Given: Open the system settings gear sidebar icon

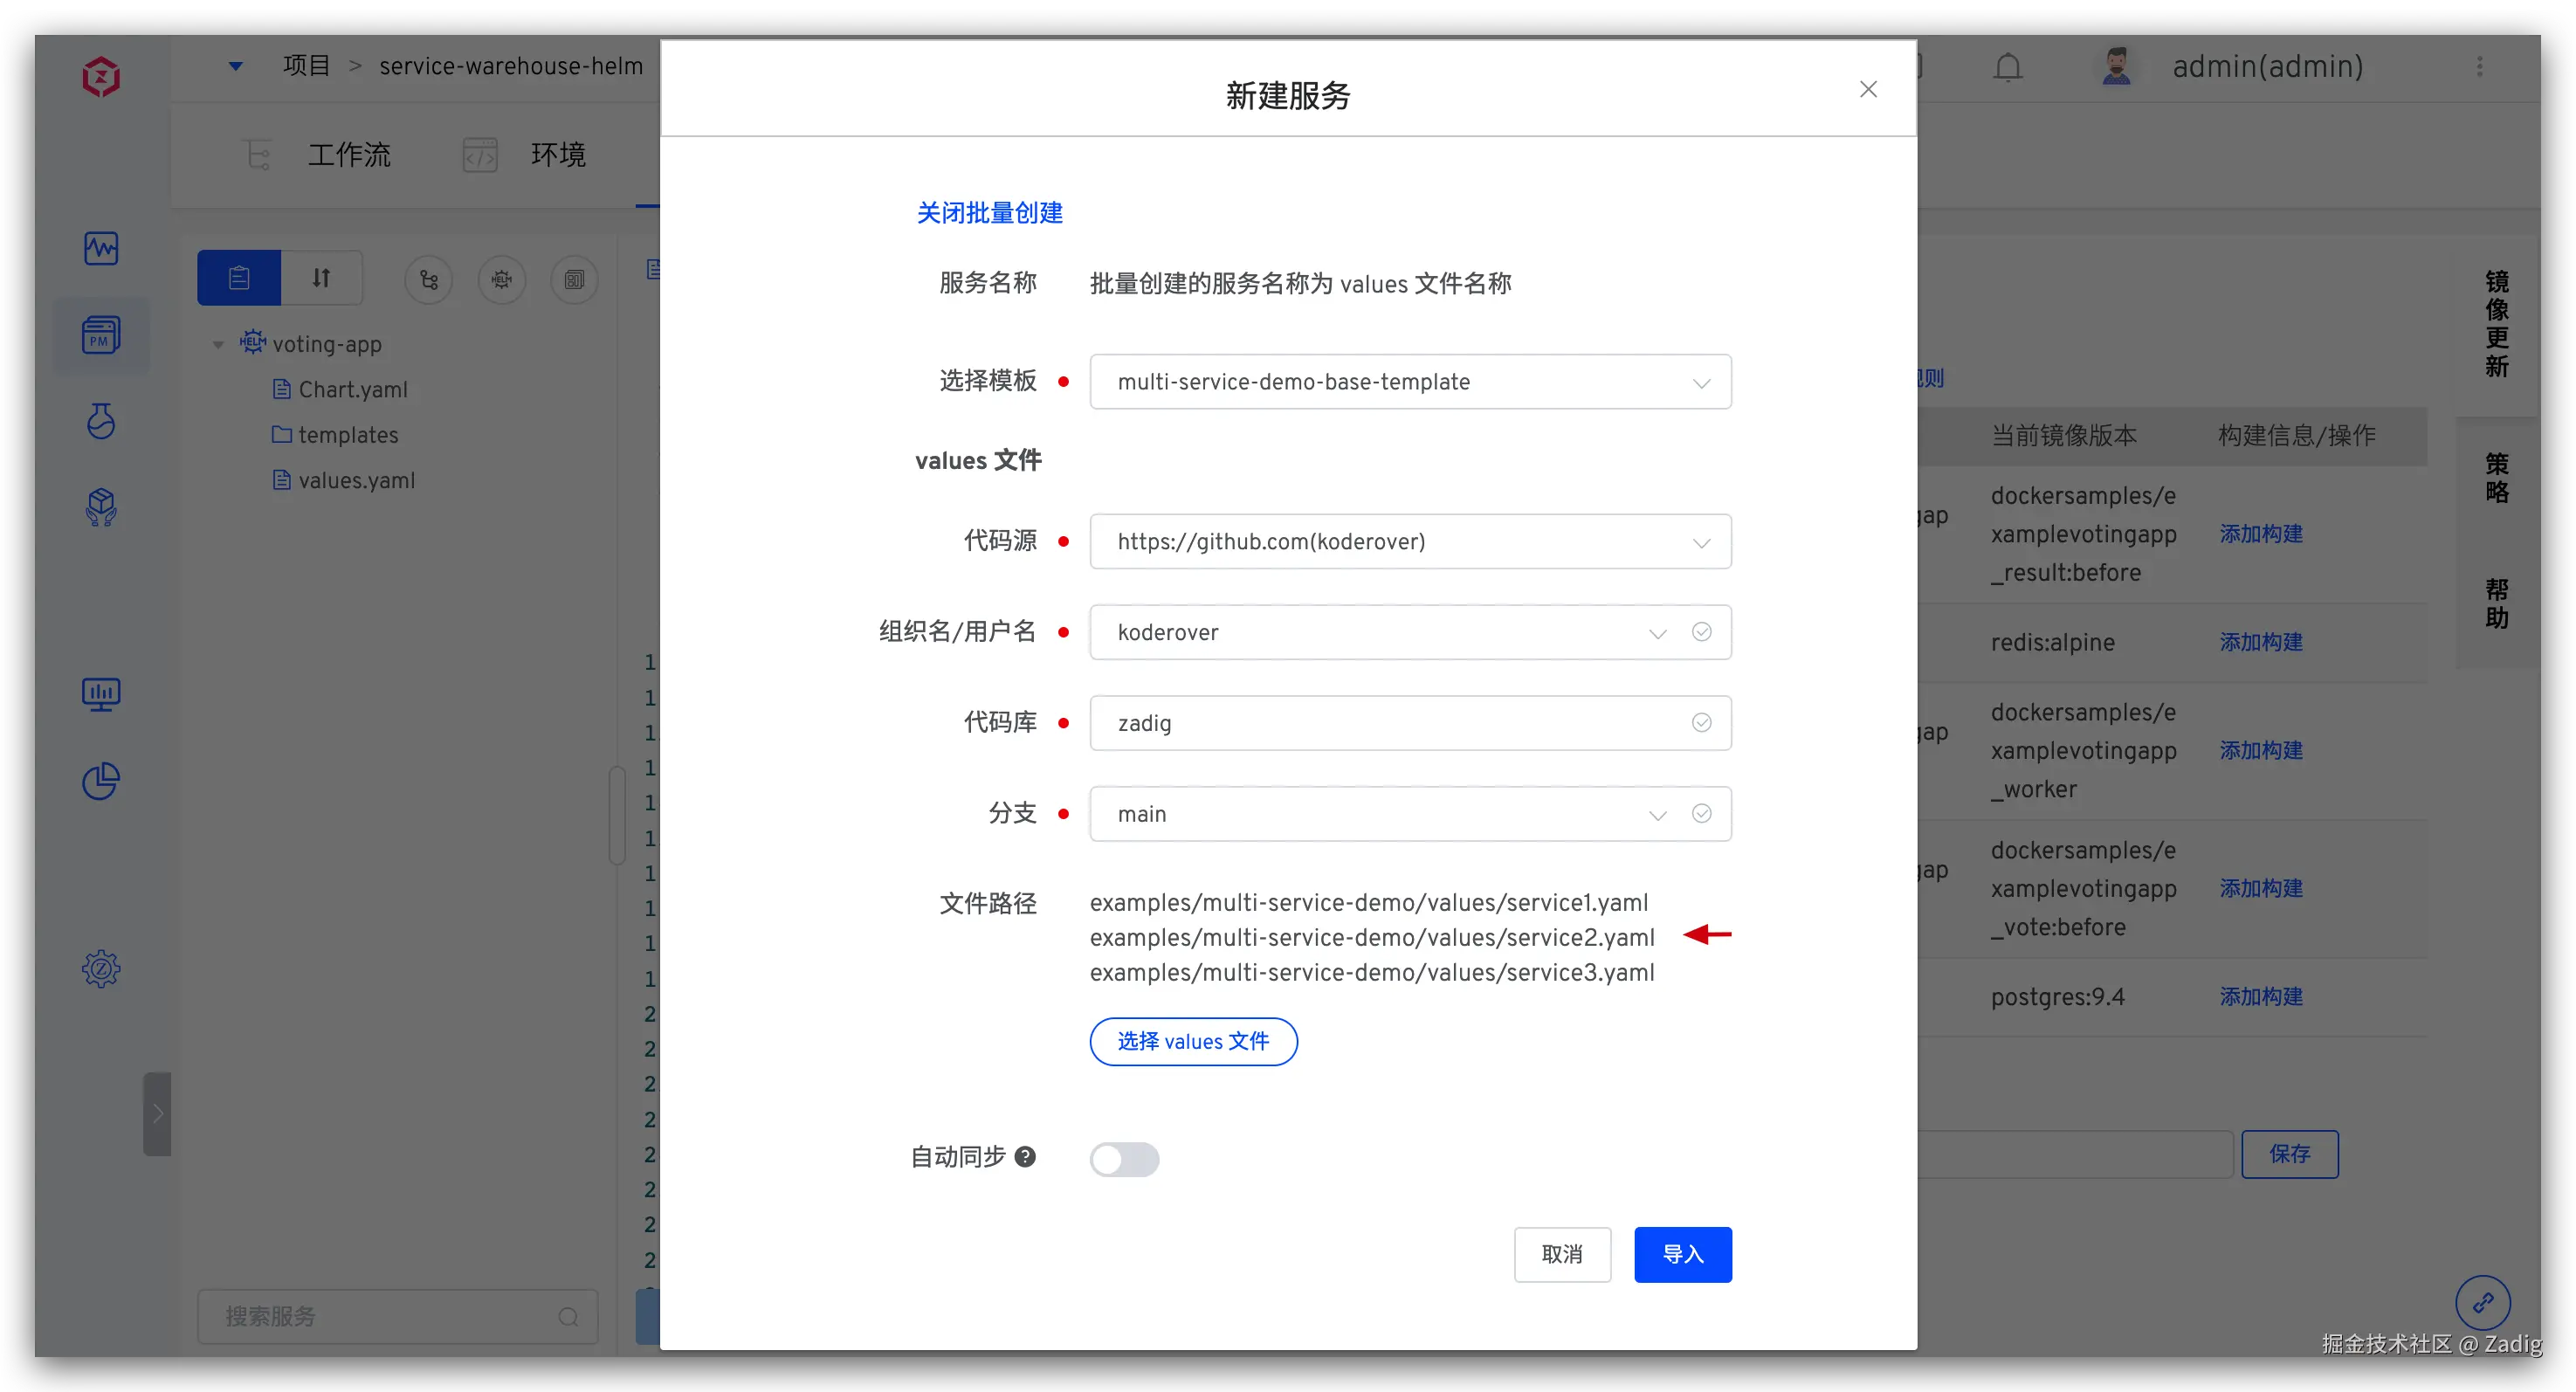Looking at the screenshot, I should 101,968.
